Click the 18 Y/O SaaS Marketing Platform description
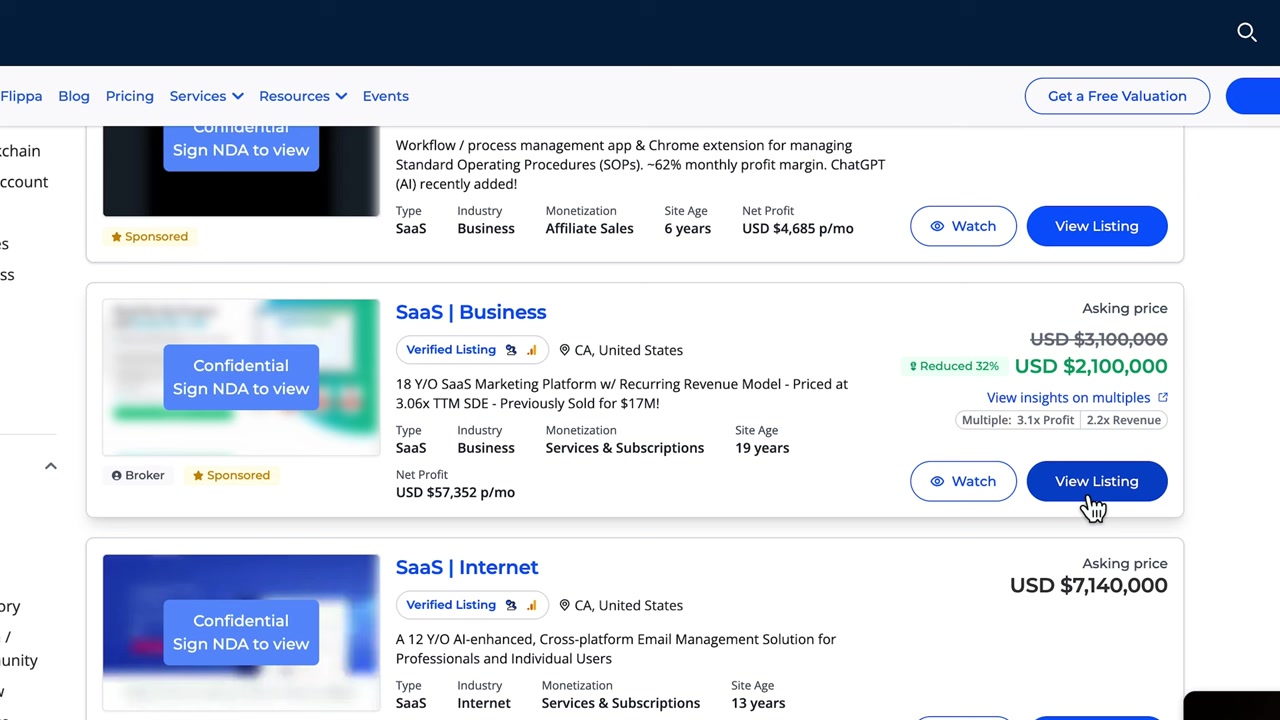 tap(622, 394)
